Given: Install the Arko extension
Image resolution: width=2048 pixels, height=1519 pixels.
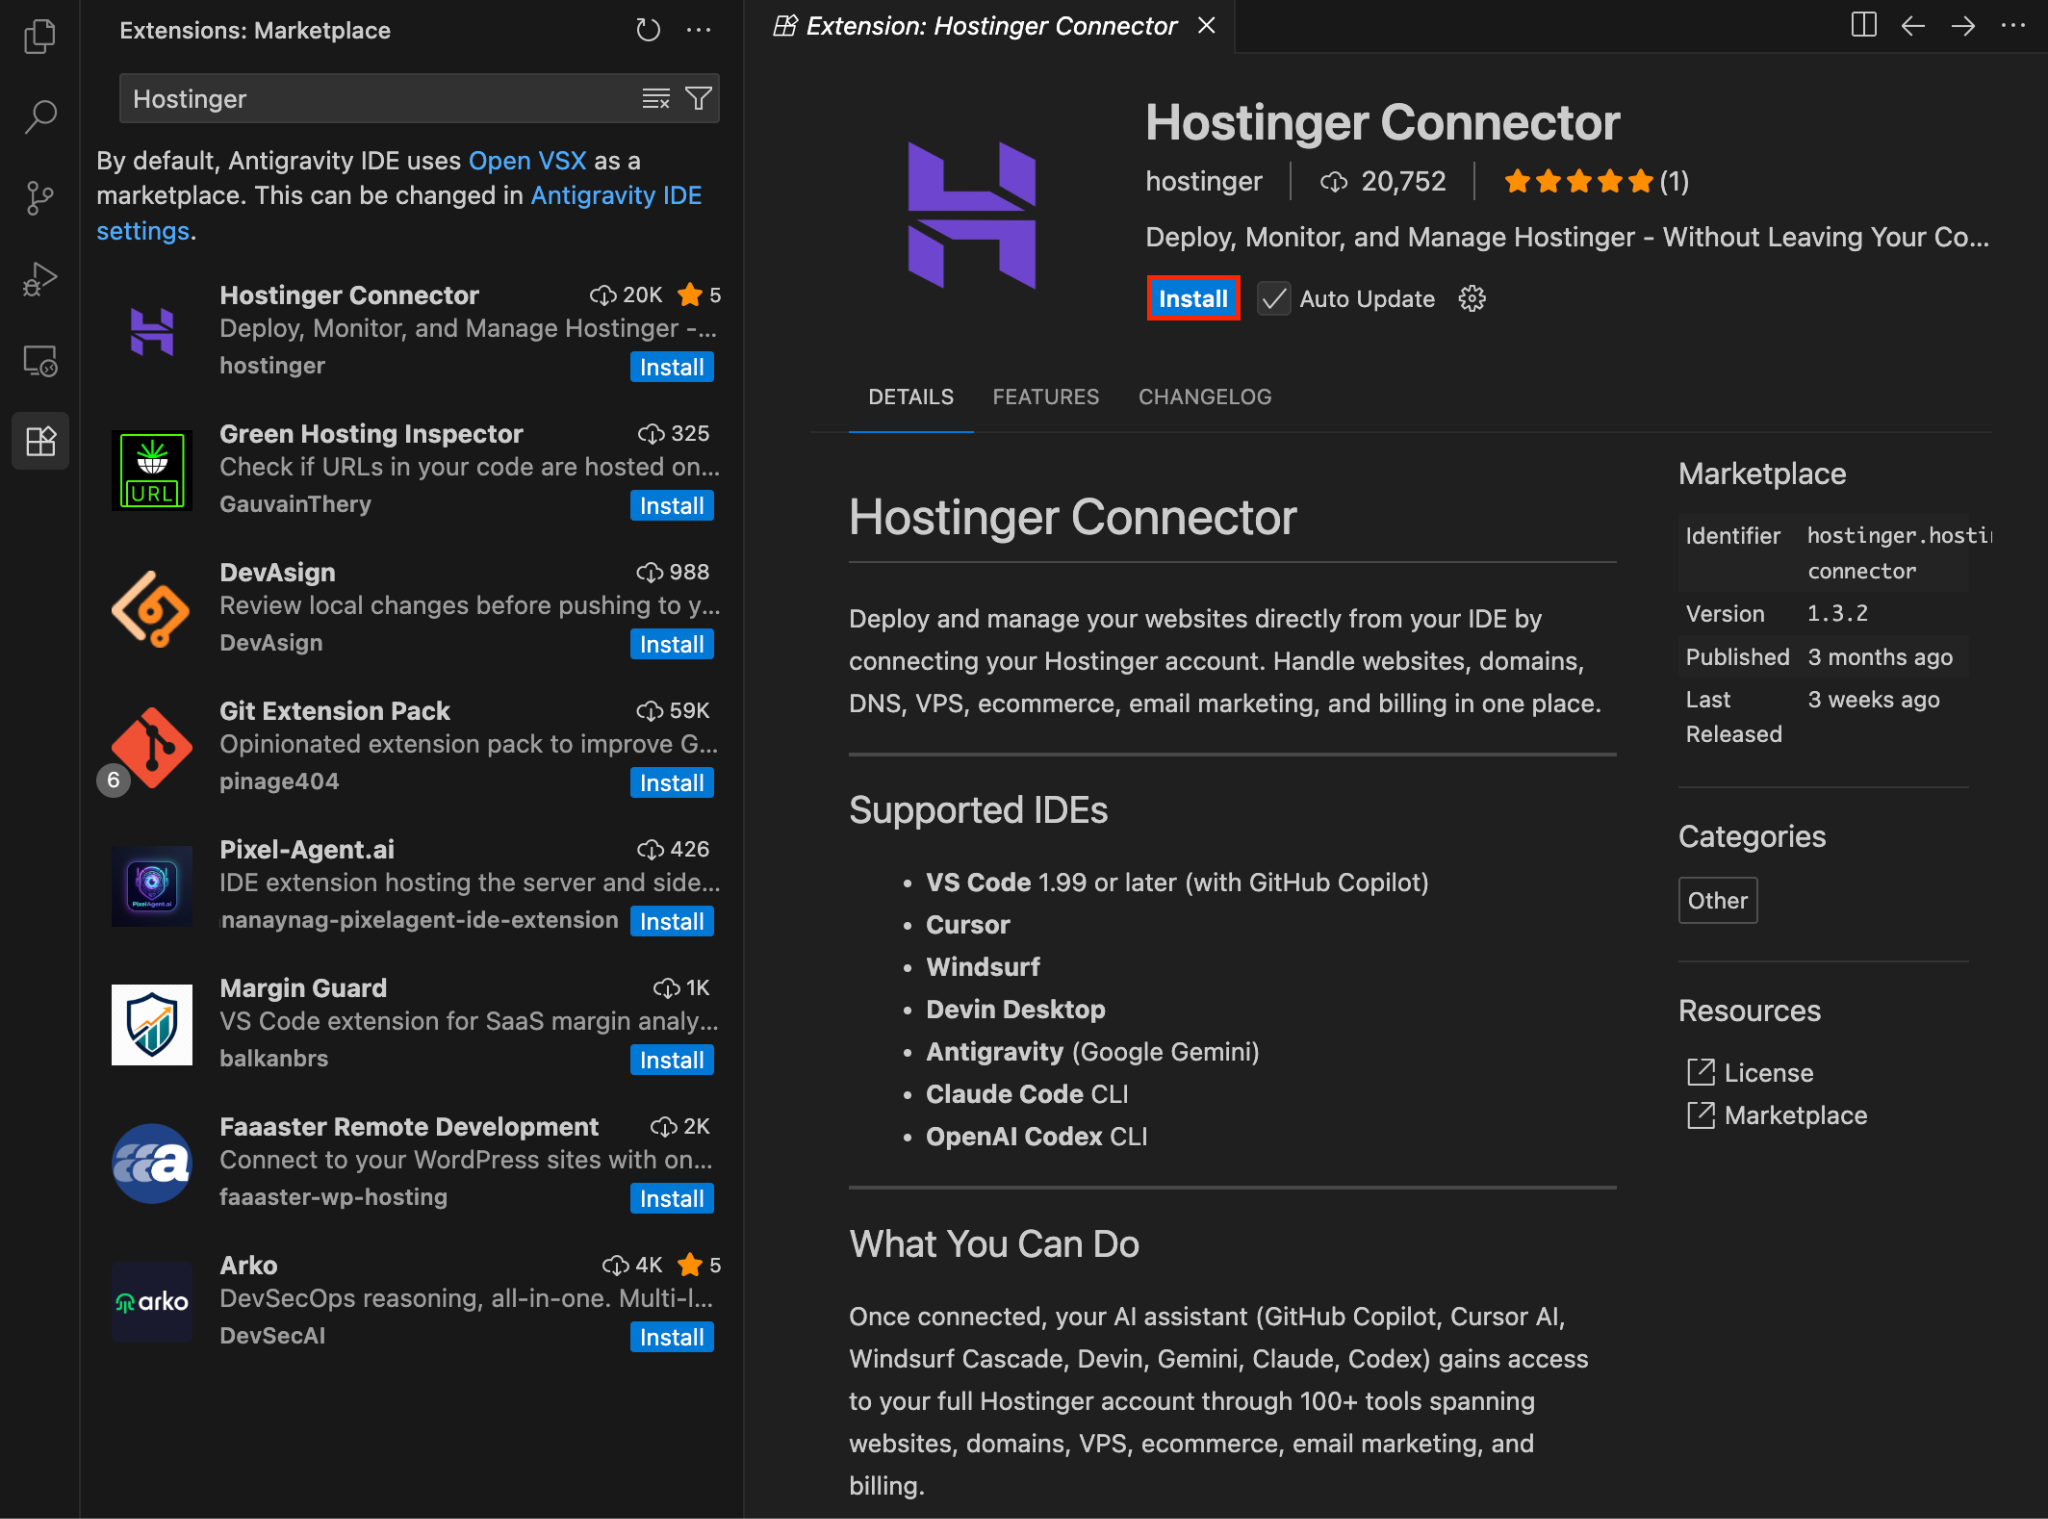Looking at the screenshot, I should click(x=671, y=1337).
